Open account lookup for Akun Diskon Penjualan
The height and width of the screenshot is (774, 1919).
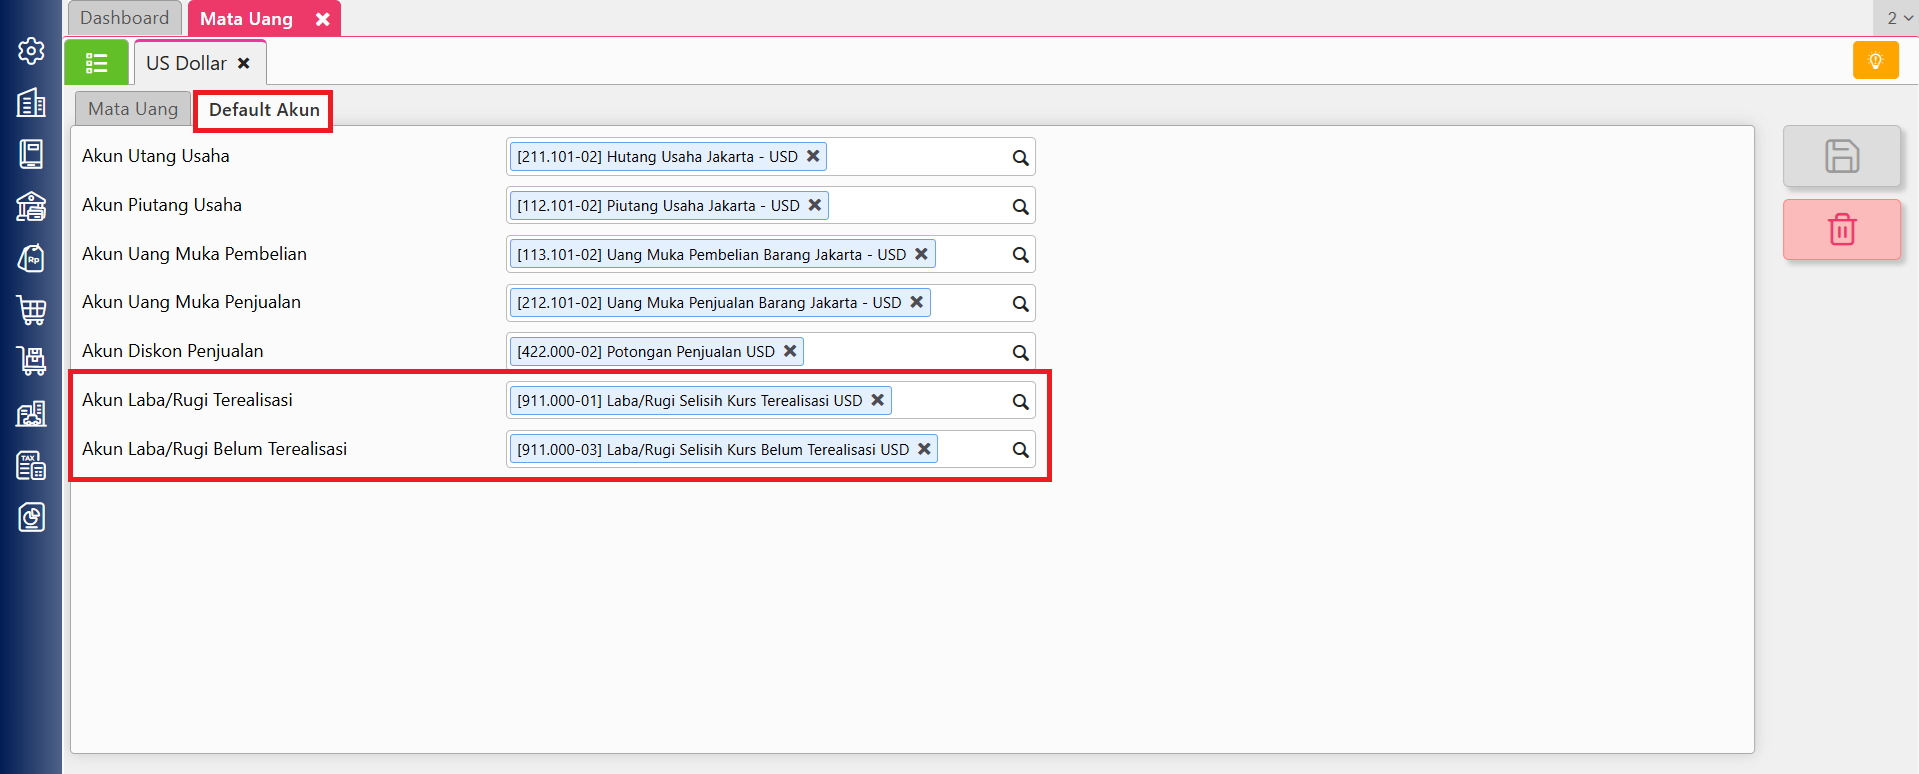coord(1020,353)
